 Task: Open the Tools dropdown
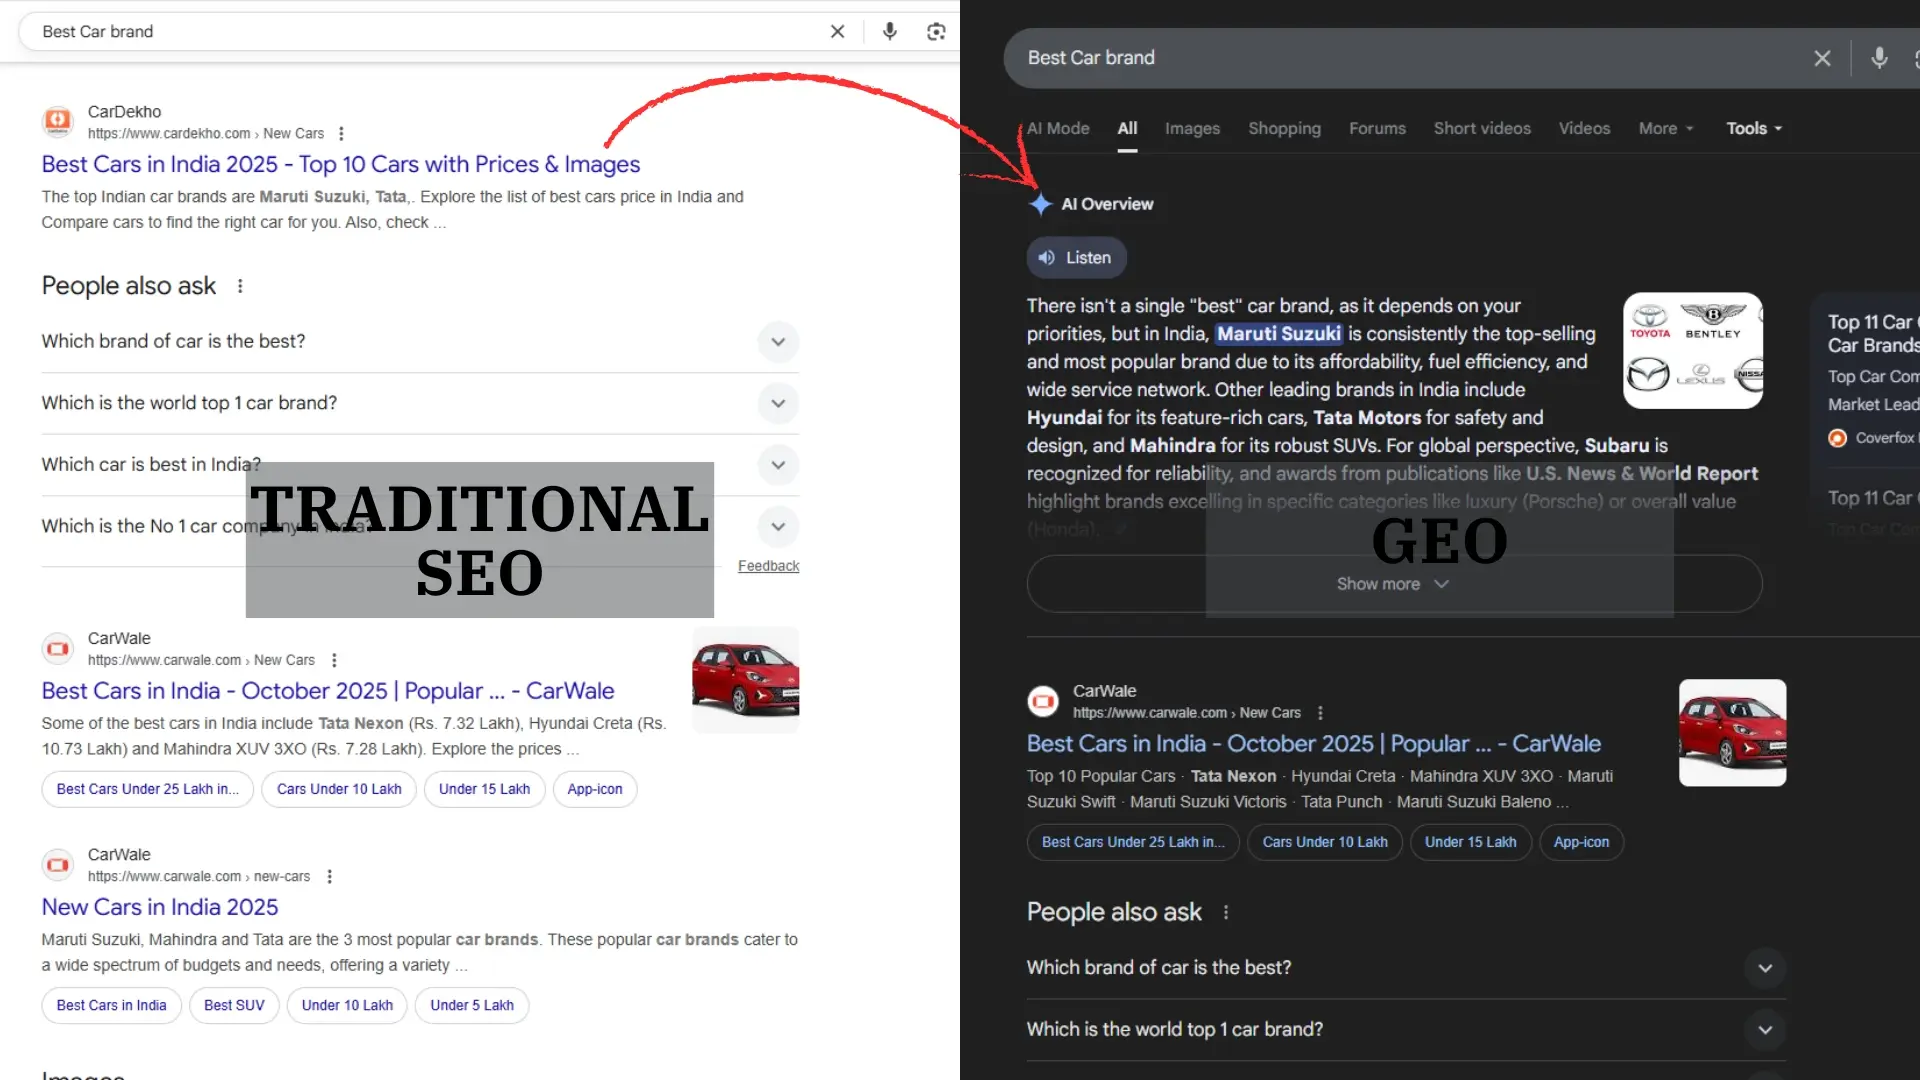coord(1754,128)
